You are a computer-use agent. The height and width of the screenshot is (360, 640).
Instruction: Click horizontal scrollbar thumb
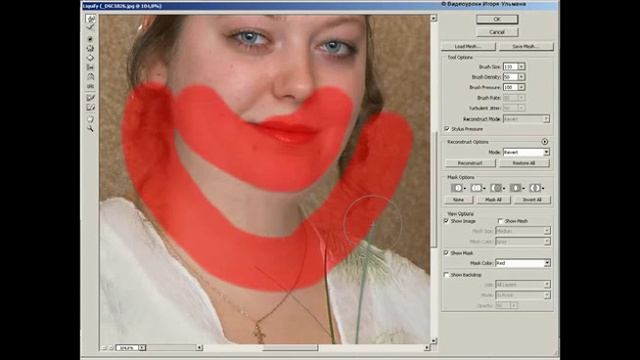click(x=290, y=348)
